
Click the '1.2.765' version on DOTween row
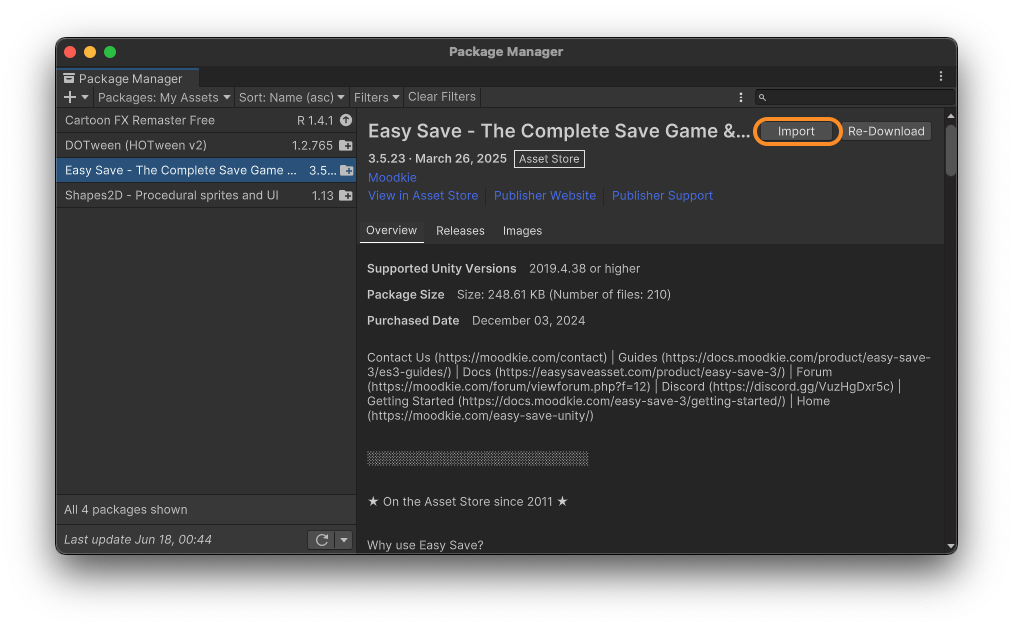pyautogui.click(x=312, y=145)
